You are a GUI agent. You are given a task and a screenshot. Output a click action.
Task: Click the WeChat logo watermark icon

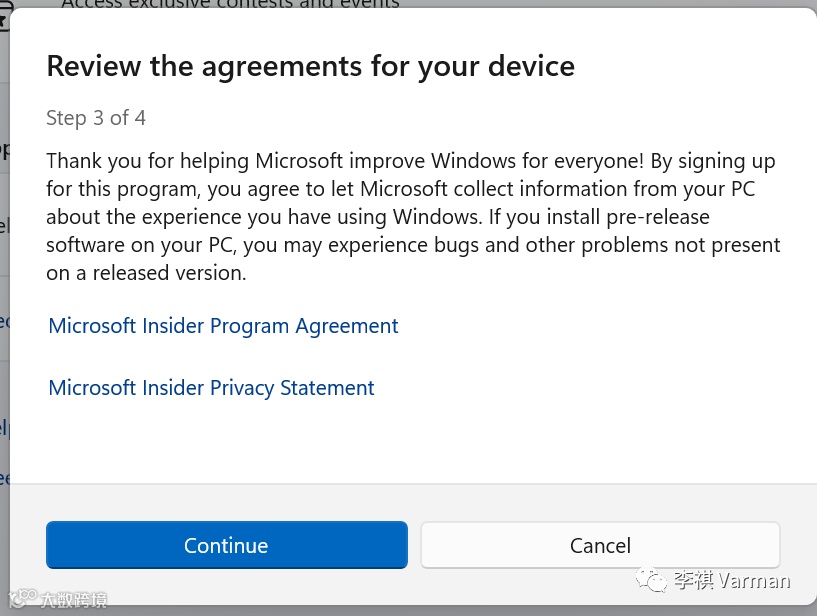pyautogui.click(x=655, y=579)
